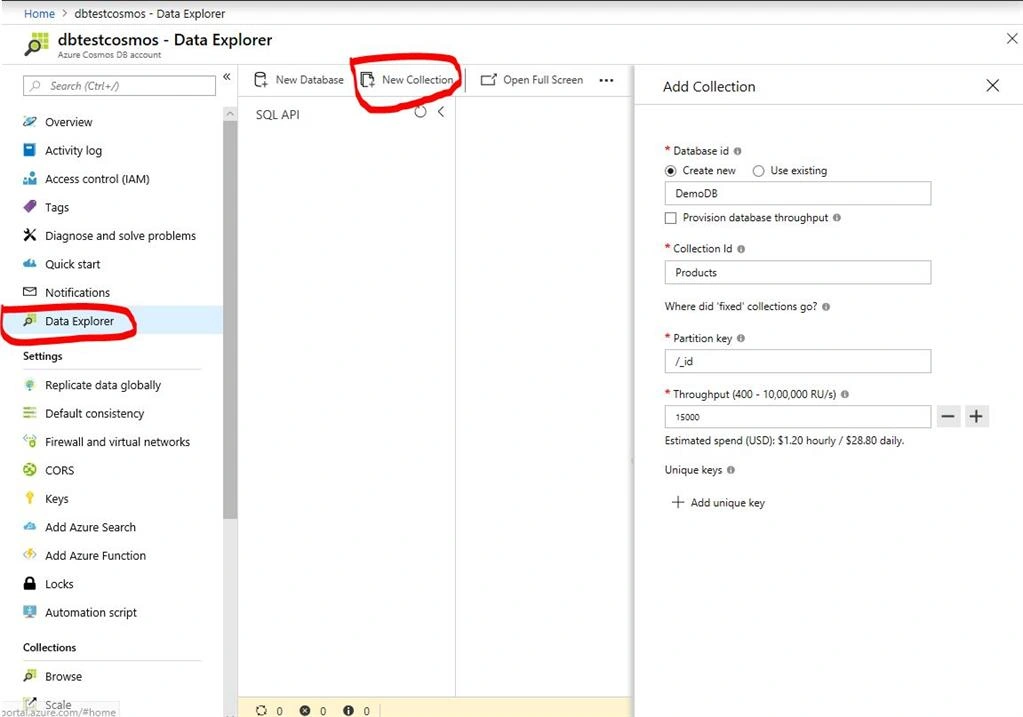The width and height of the screenshot is (1023, 717).
Task: Click the New Collection toolbar button
Action: [406, 80]
